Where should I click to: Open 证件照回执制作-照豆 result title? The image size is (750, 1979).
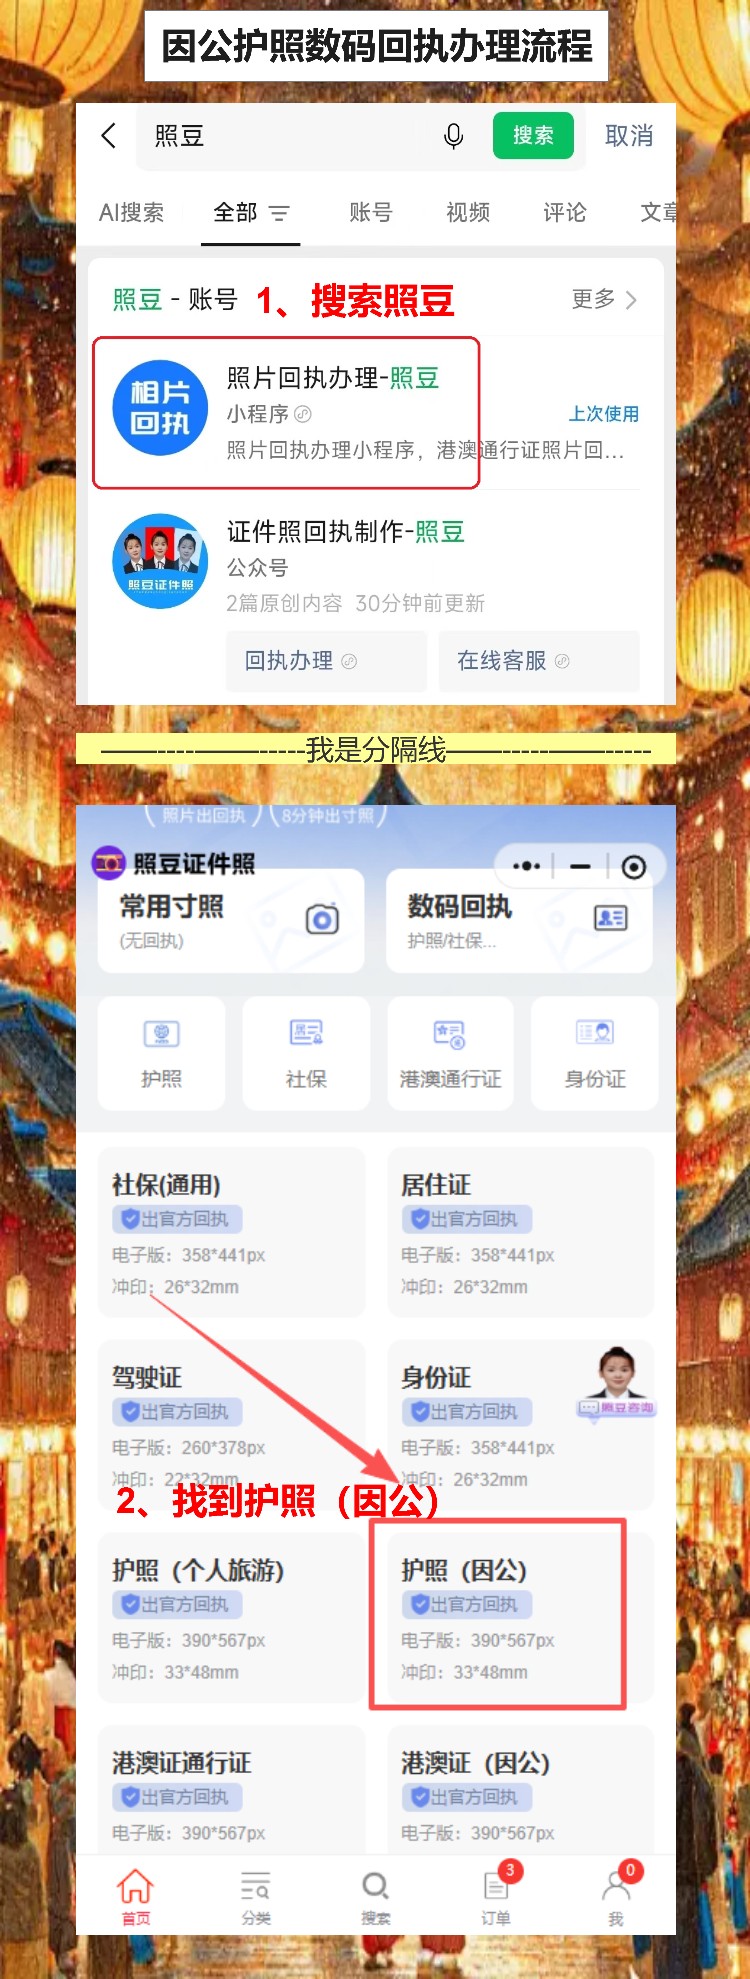coord(346,531)
